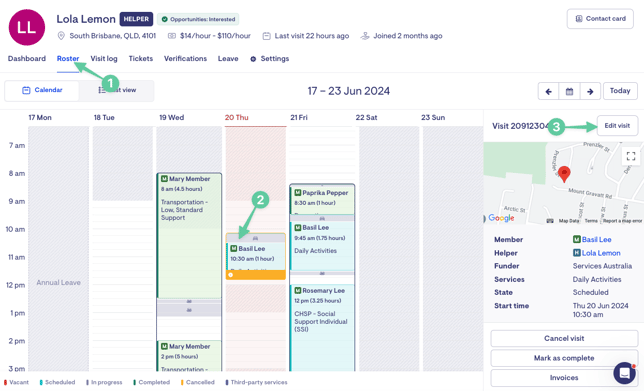Click the red map location pin
Viewport: 644px width, 391px height.
[x=564, y=174]
